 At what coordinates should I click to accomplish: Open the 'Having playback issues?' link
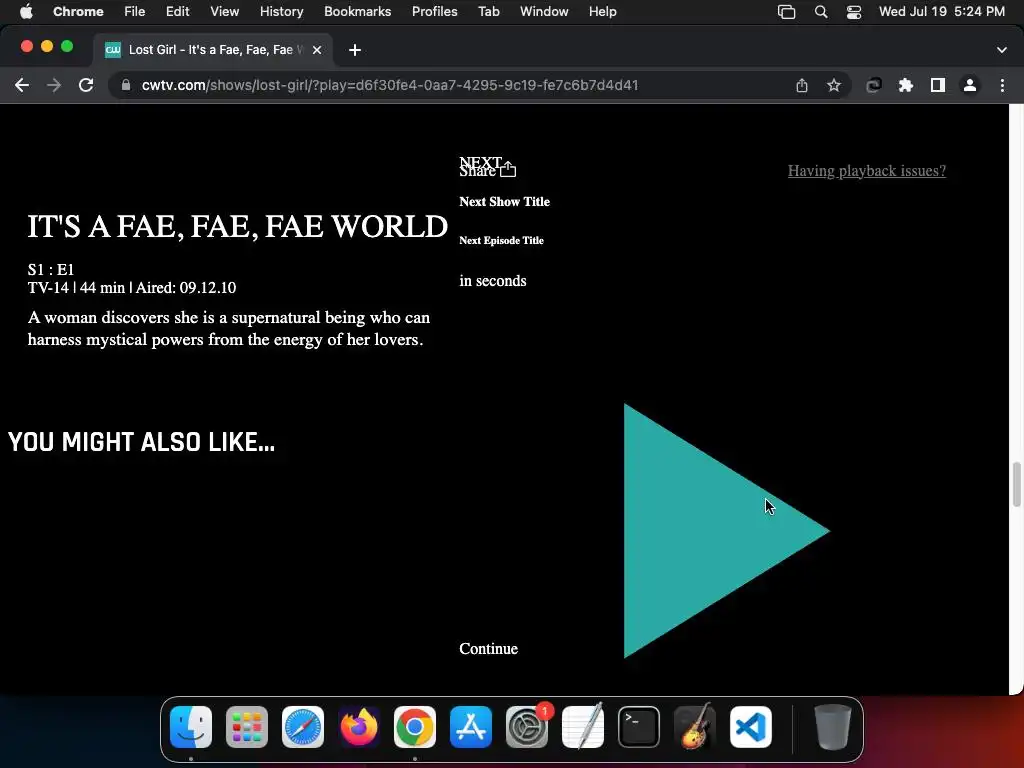(867, 170)
